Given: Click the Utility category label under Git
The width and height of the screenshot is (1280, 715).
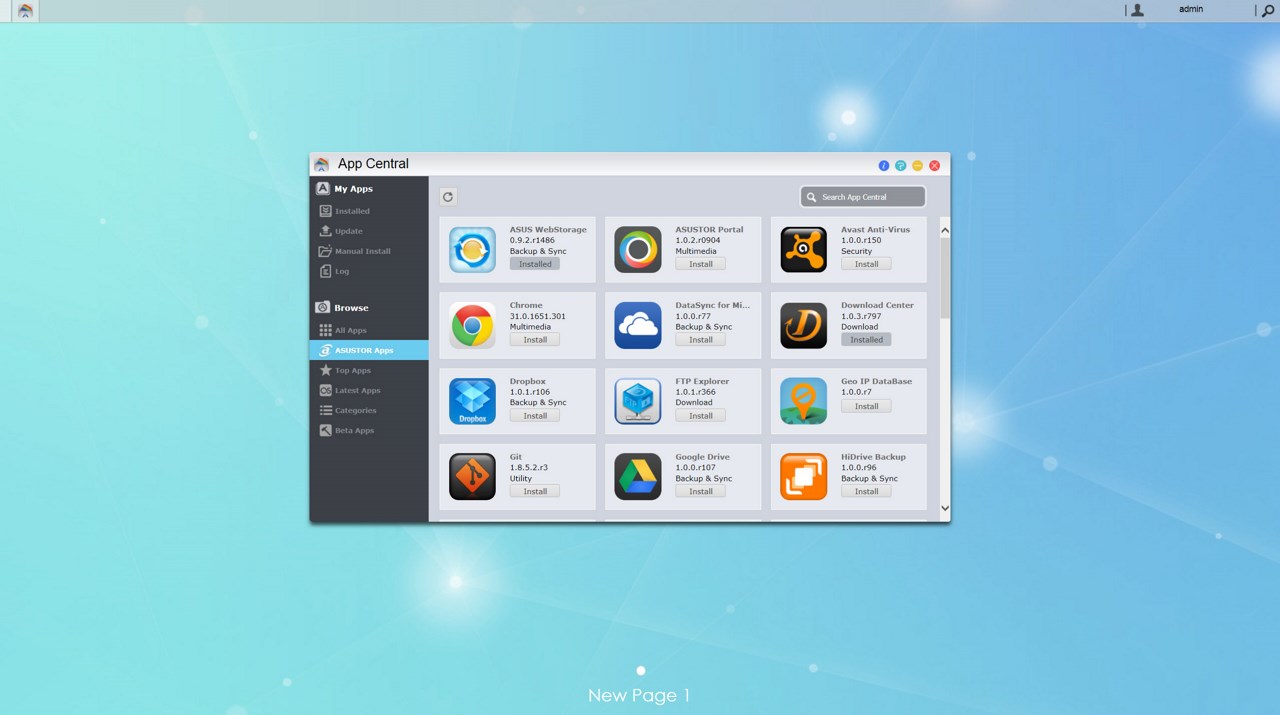Looking at the screenshot, I should (x=521, y=478).
